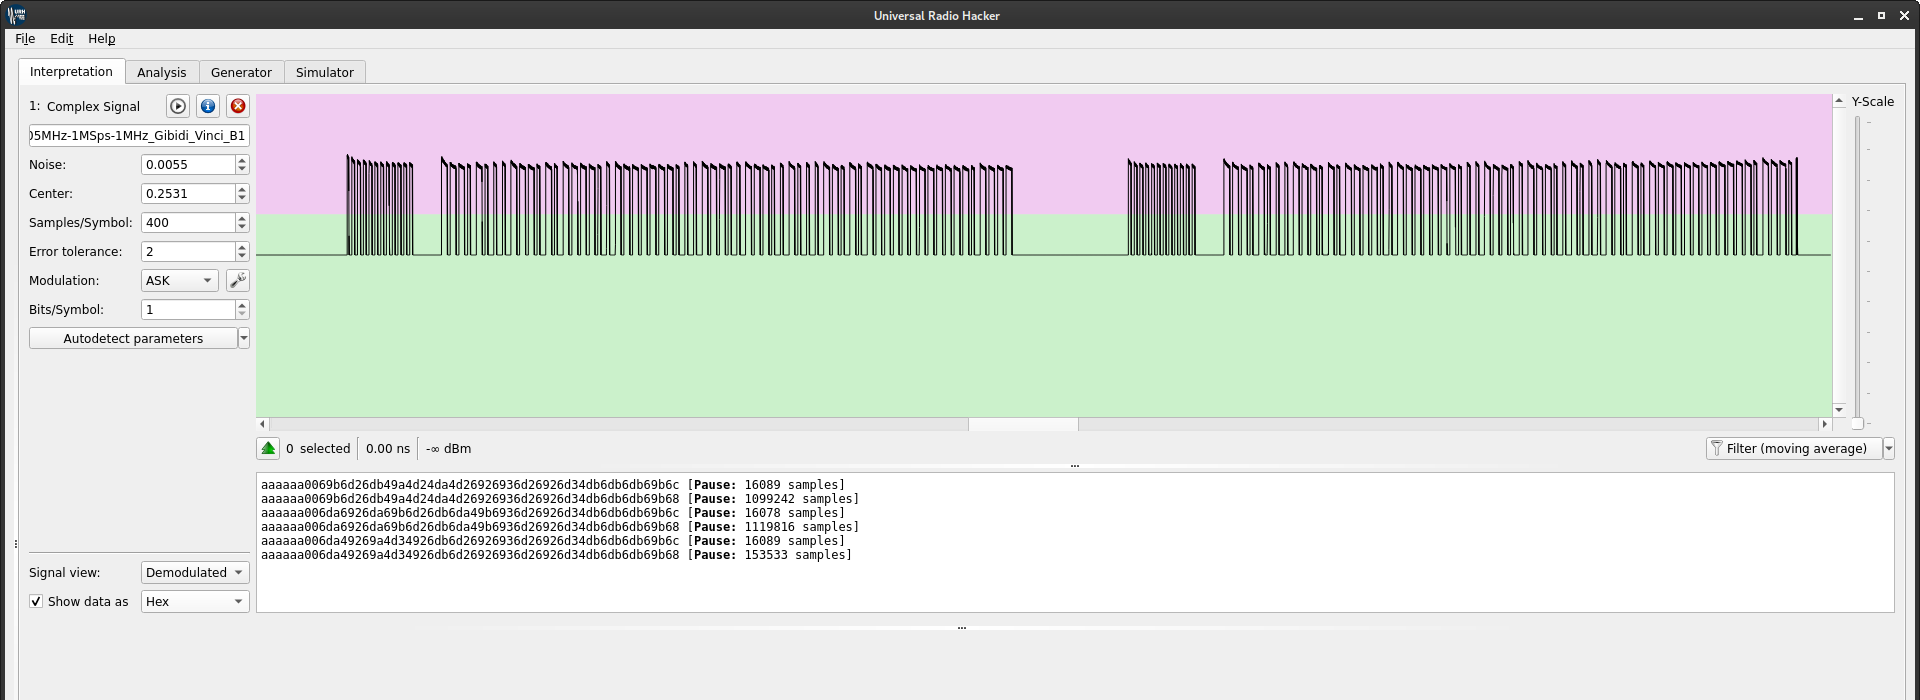Open the Edit menu
This screenshot has height=700, width=1920.
pyautogui.click(x=62, y=39)
